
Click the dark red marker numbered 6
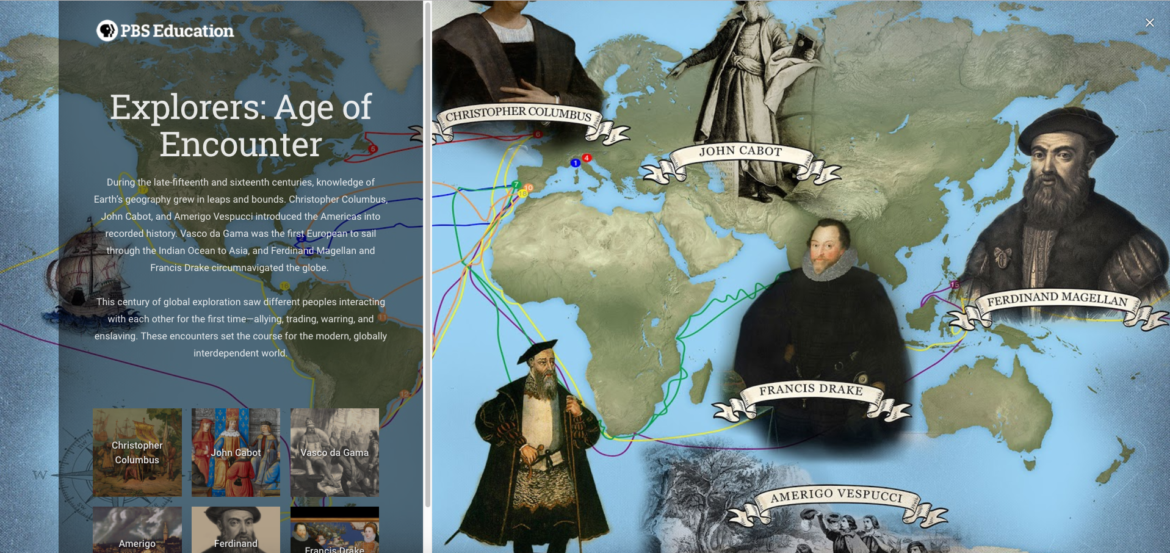click(538, 134)
